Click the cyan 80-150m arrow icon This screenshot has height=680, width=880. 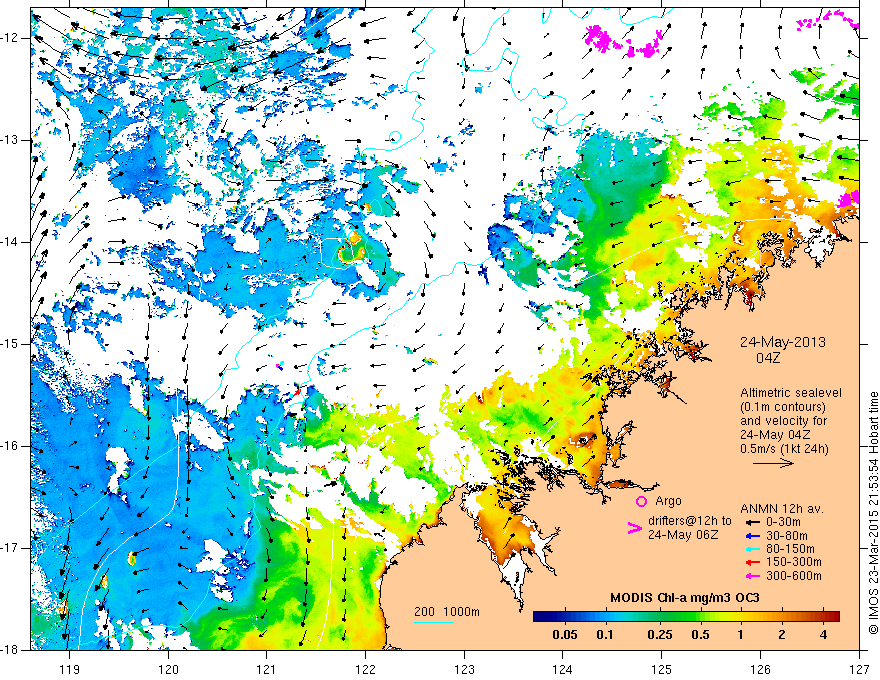[x=752, y=549]
